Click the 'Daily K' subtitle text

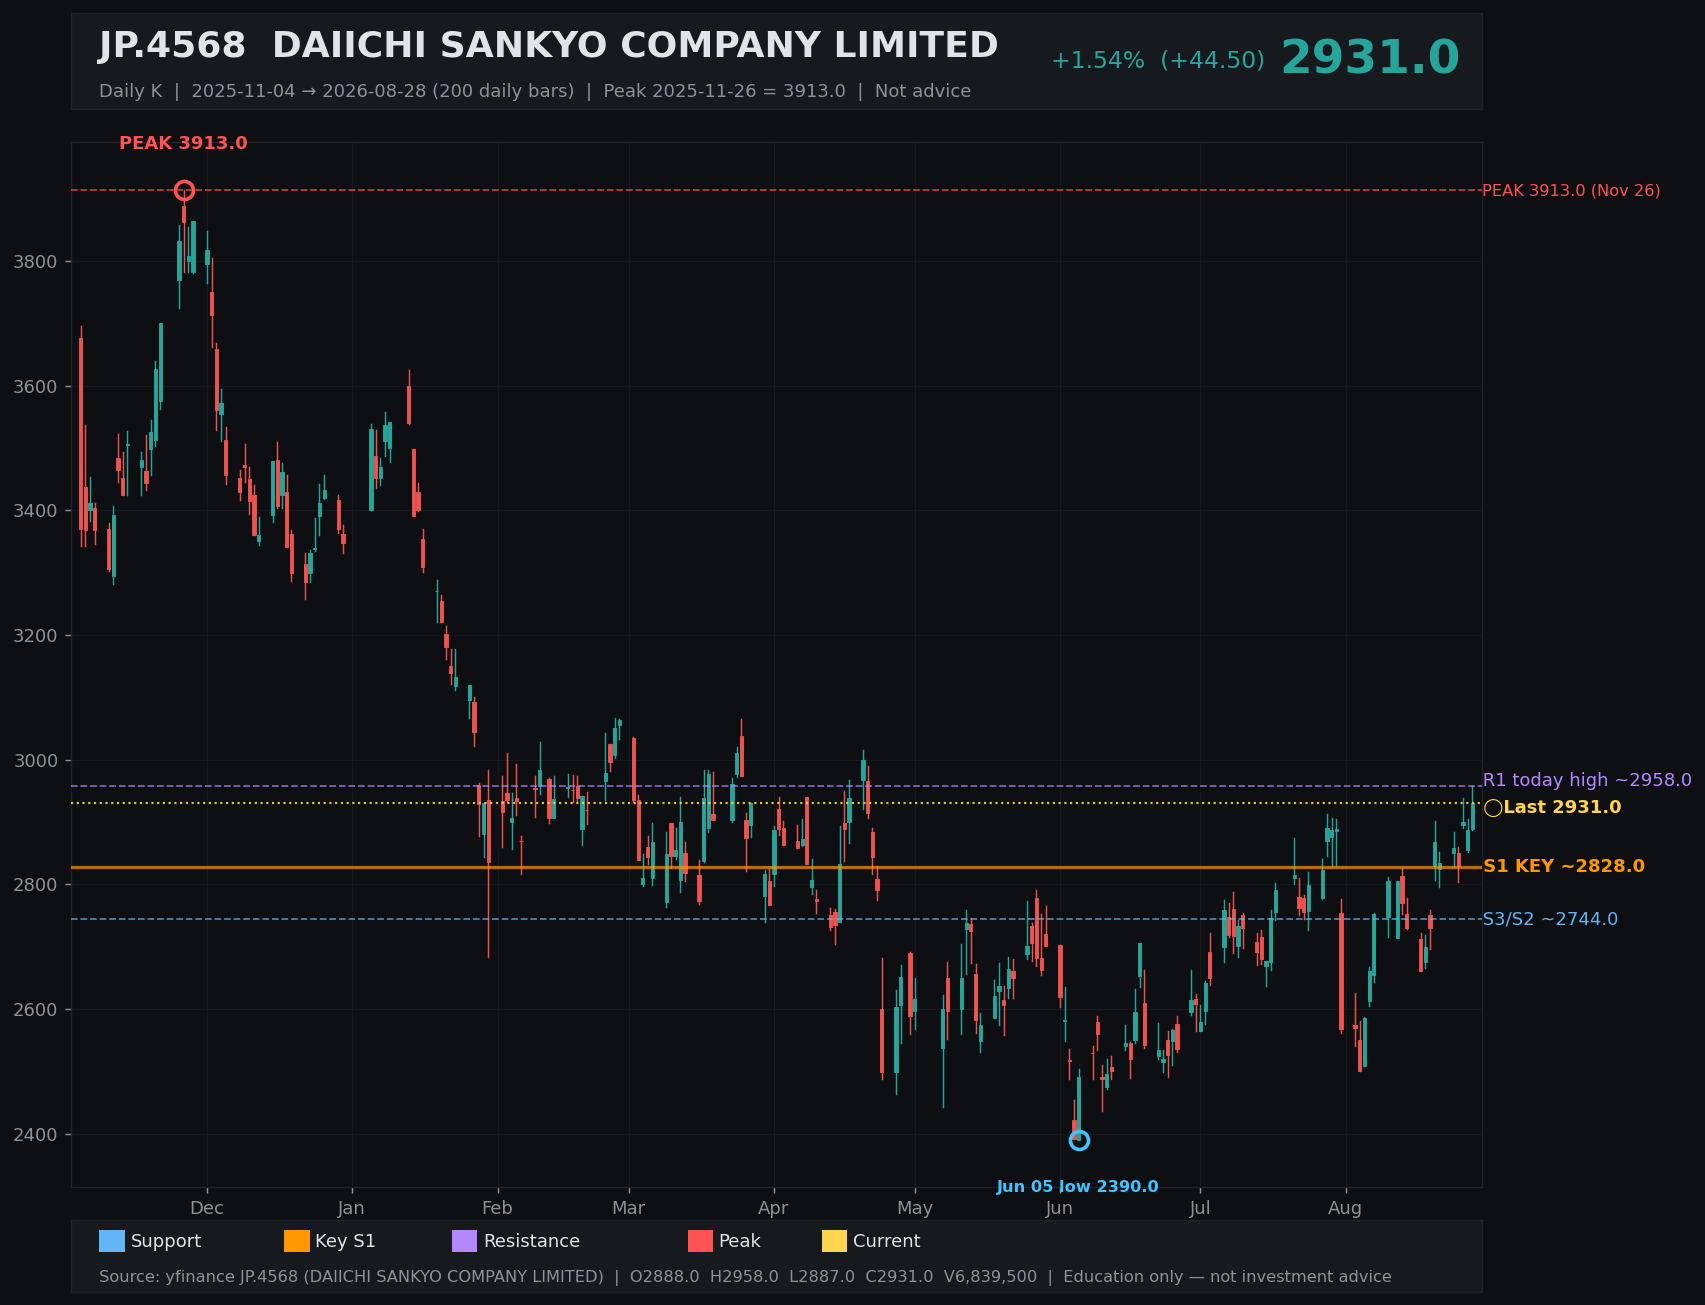(x=130, y=91)
